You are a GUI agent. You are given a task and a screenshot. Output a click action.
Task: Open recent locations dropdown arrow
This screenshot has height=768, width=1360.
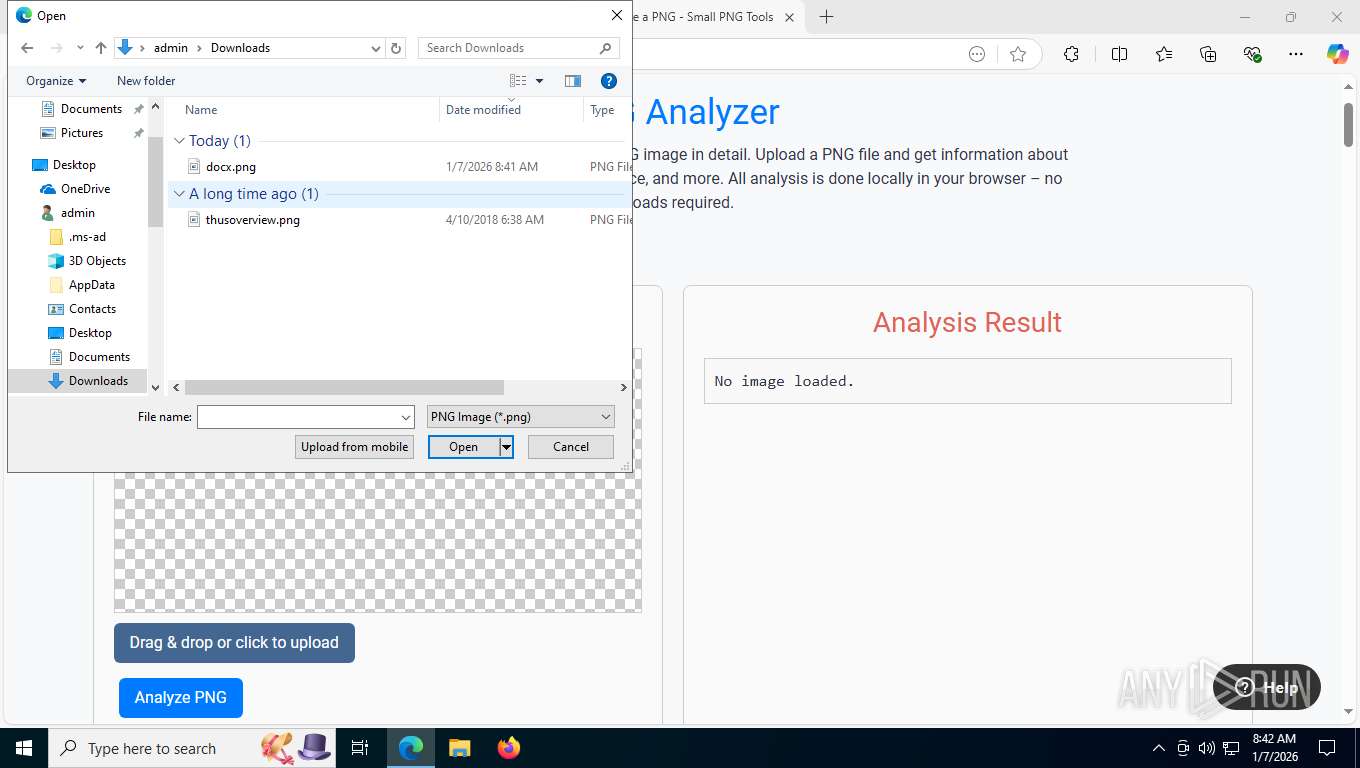[x=80, y=48]
